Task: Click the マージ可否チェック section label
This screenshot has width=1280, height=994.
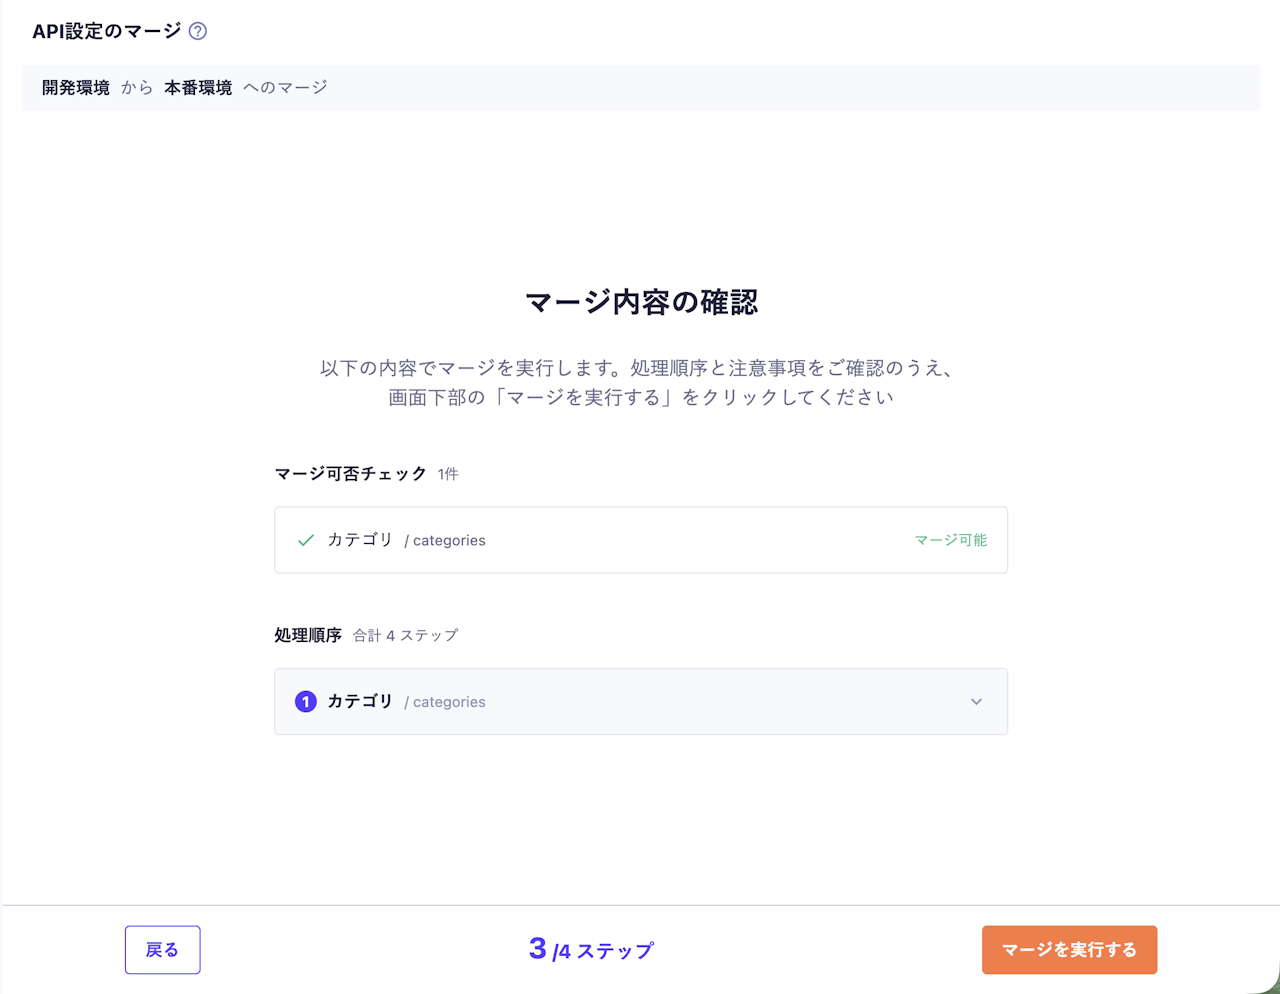Action: click(351, 474)
